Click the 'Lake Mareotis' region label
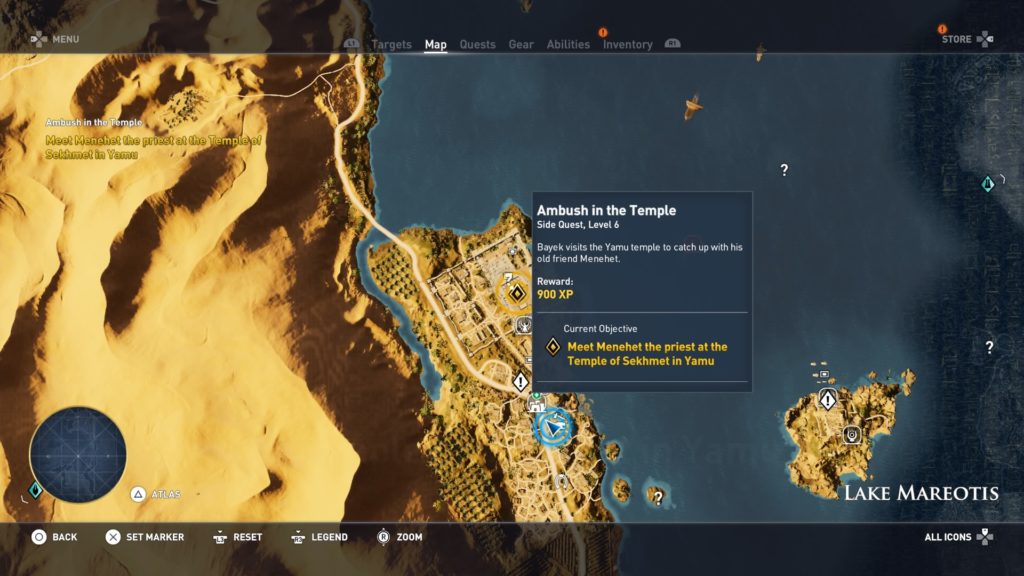1024x576 pixels. pyautogui.click(x=921, y=493)
